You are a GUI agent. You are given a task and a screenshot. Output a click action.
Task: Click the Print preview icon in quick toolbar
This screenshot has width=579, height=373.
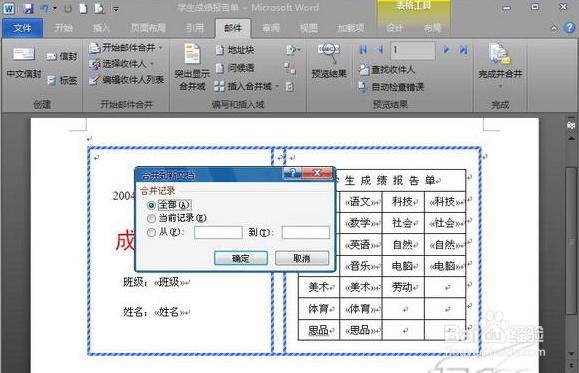(99, 8)
